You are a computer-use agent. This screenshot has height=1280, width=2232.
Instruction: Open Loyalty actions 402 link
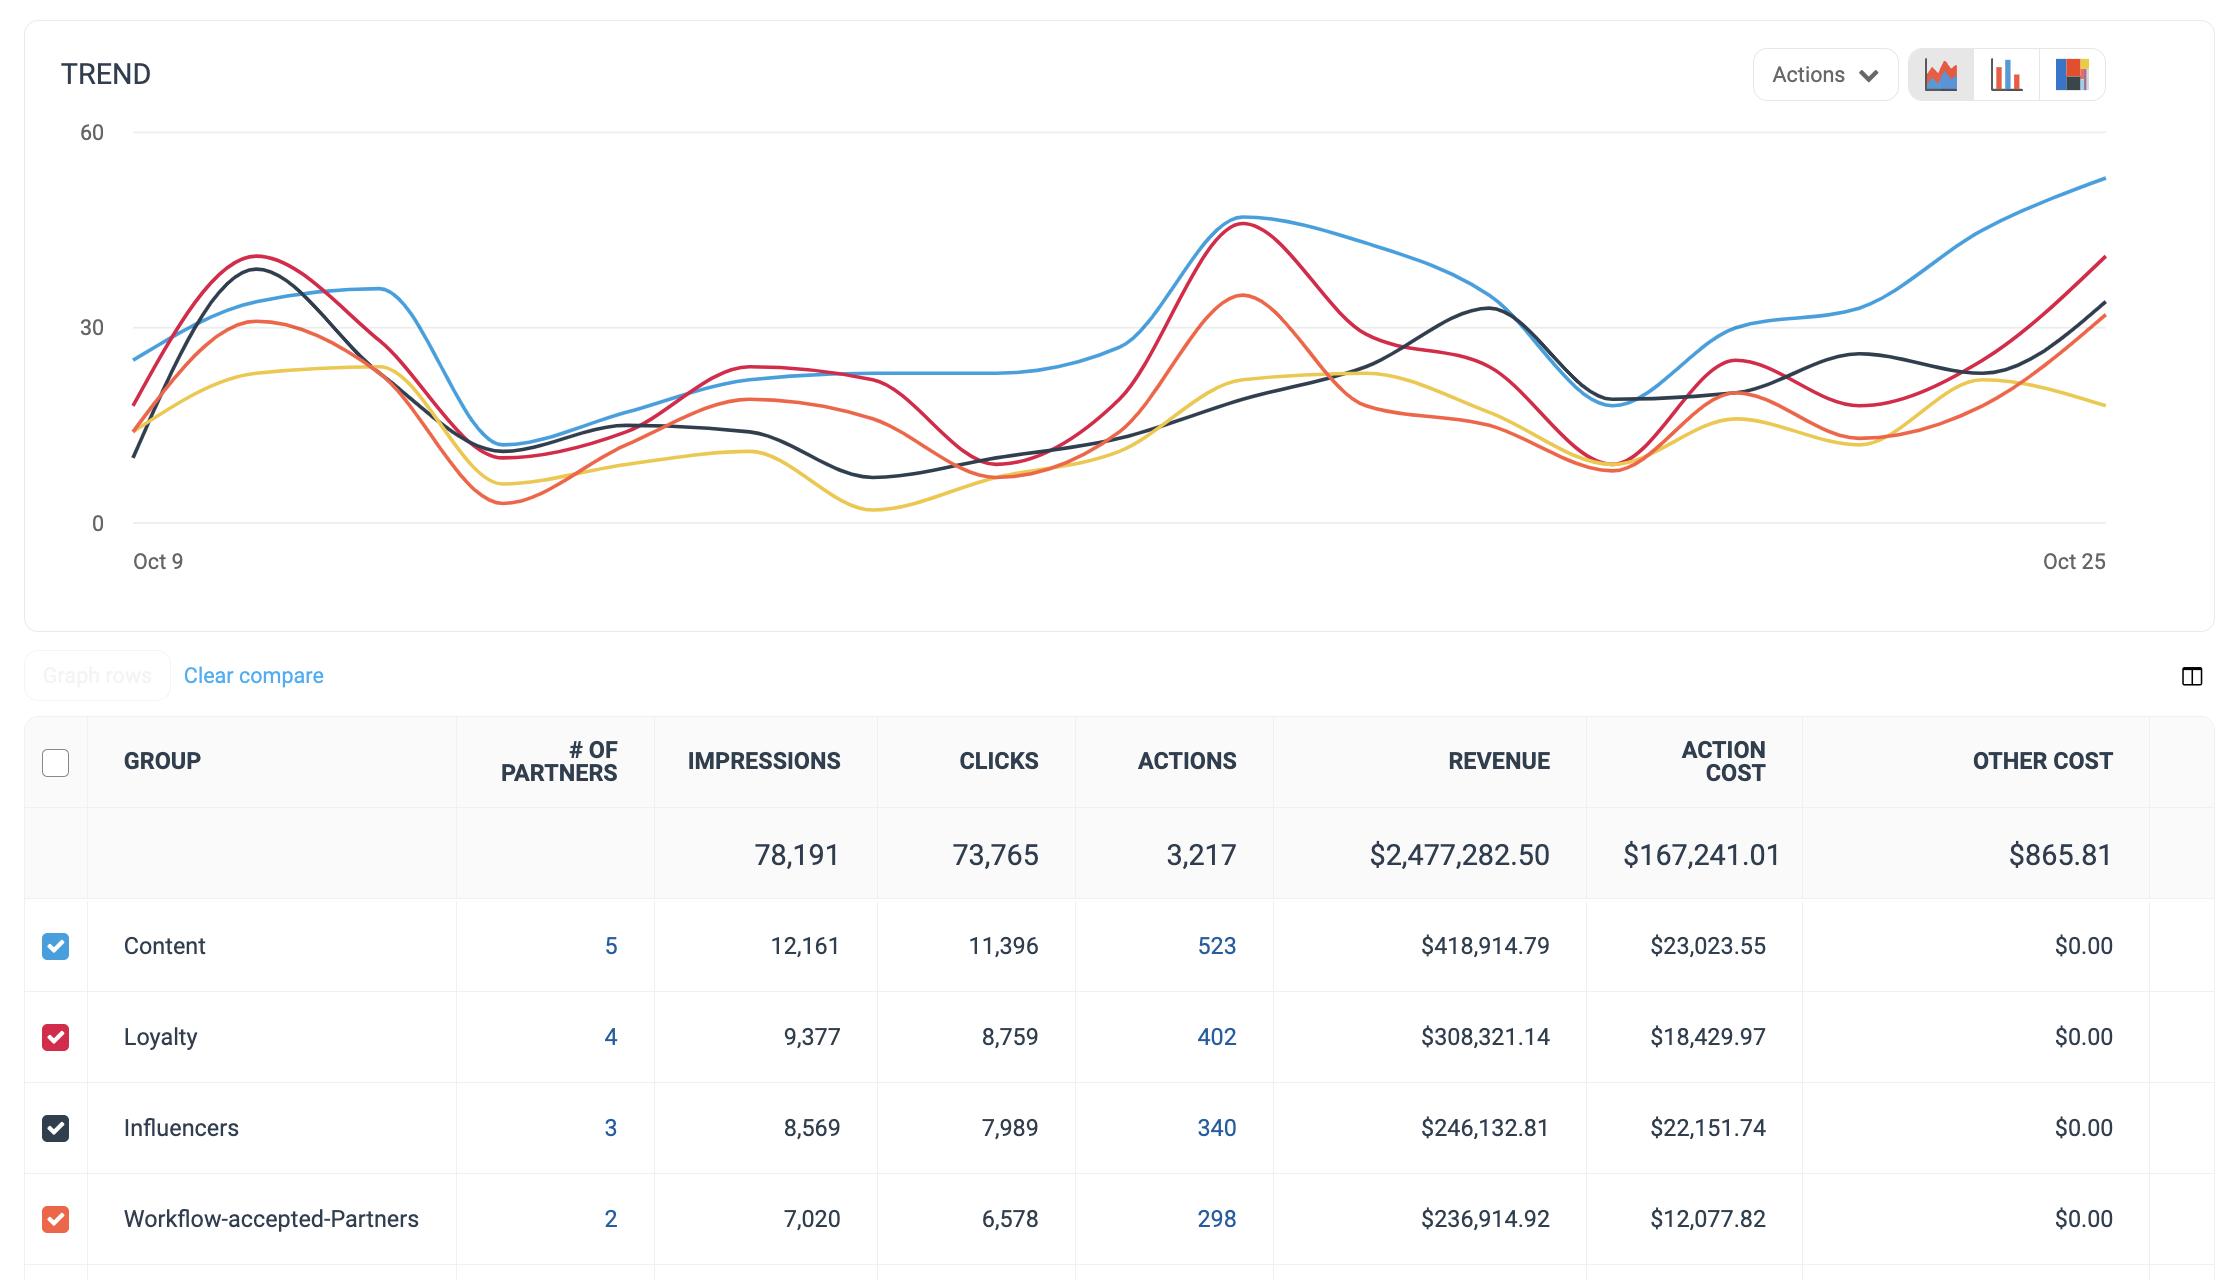tap(1217, 1037)
